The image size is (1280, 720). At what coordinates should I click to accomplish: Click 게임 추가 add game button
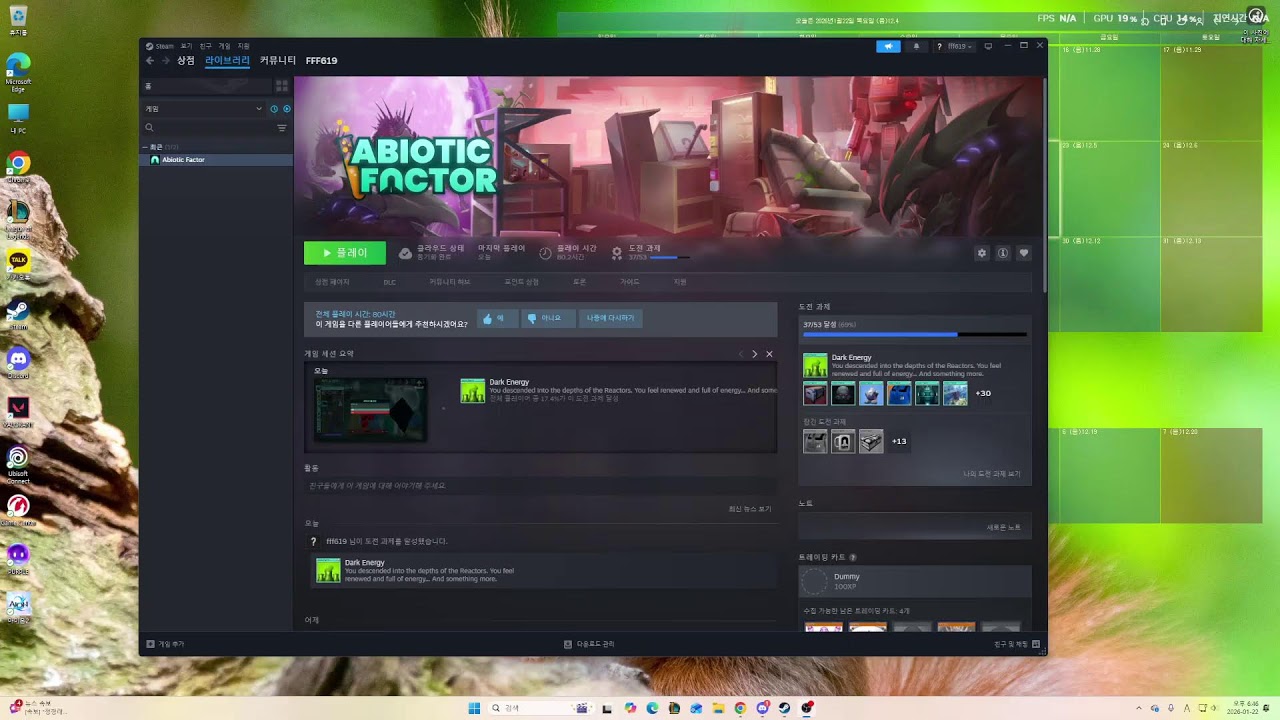[x=165, y=644]
